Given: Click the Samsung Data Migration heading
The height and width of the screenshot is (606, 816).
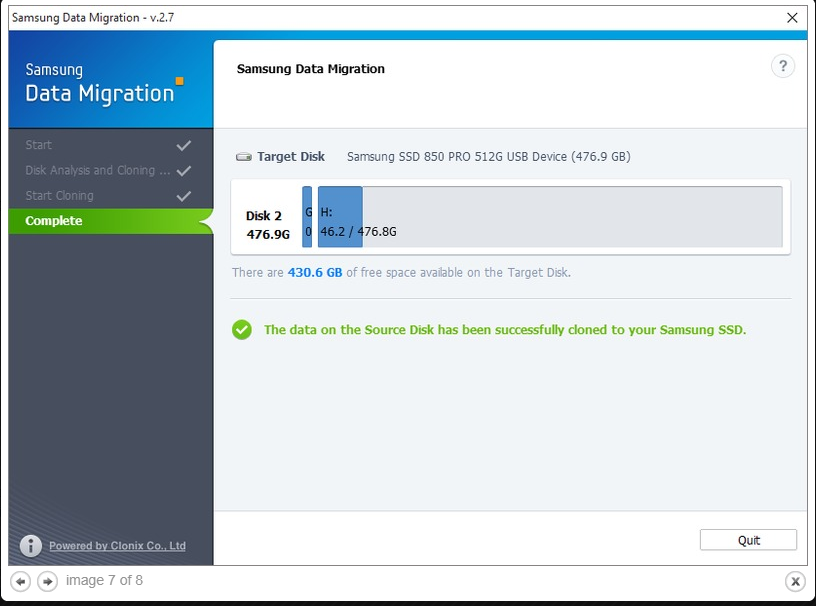Looking at the screenshot, I should pyautogui.click(x=311, y=69).
